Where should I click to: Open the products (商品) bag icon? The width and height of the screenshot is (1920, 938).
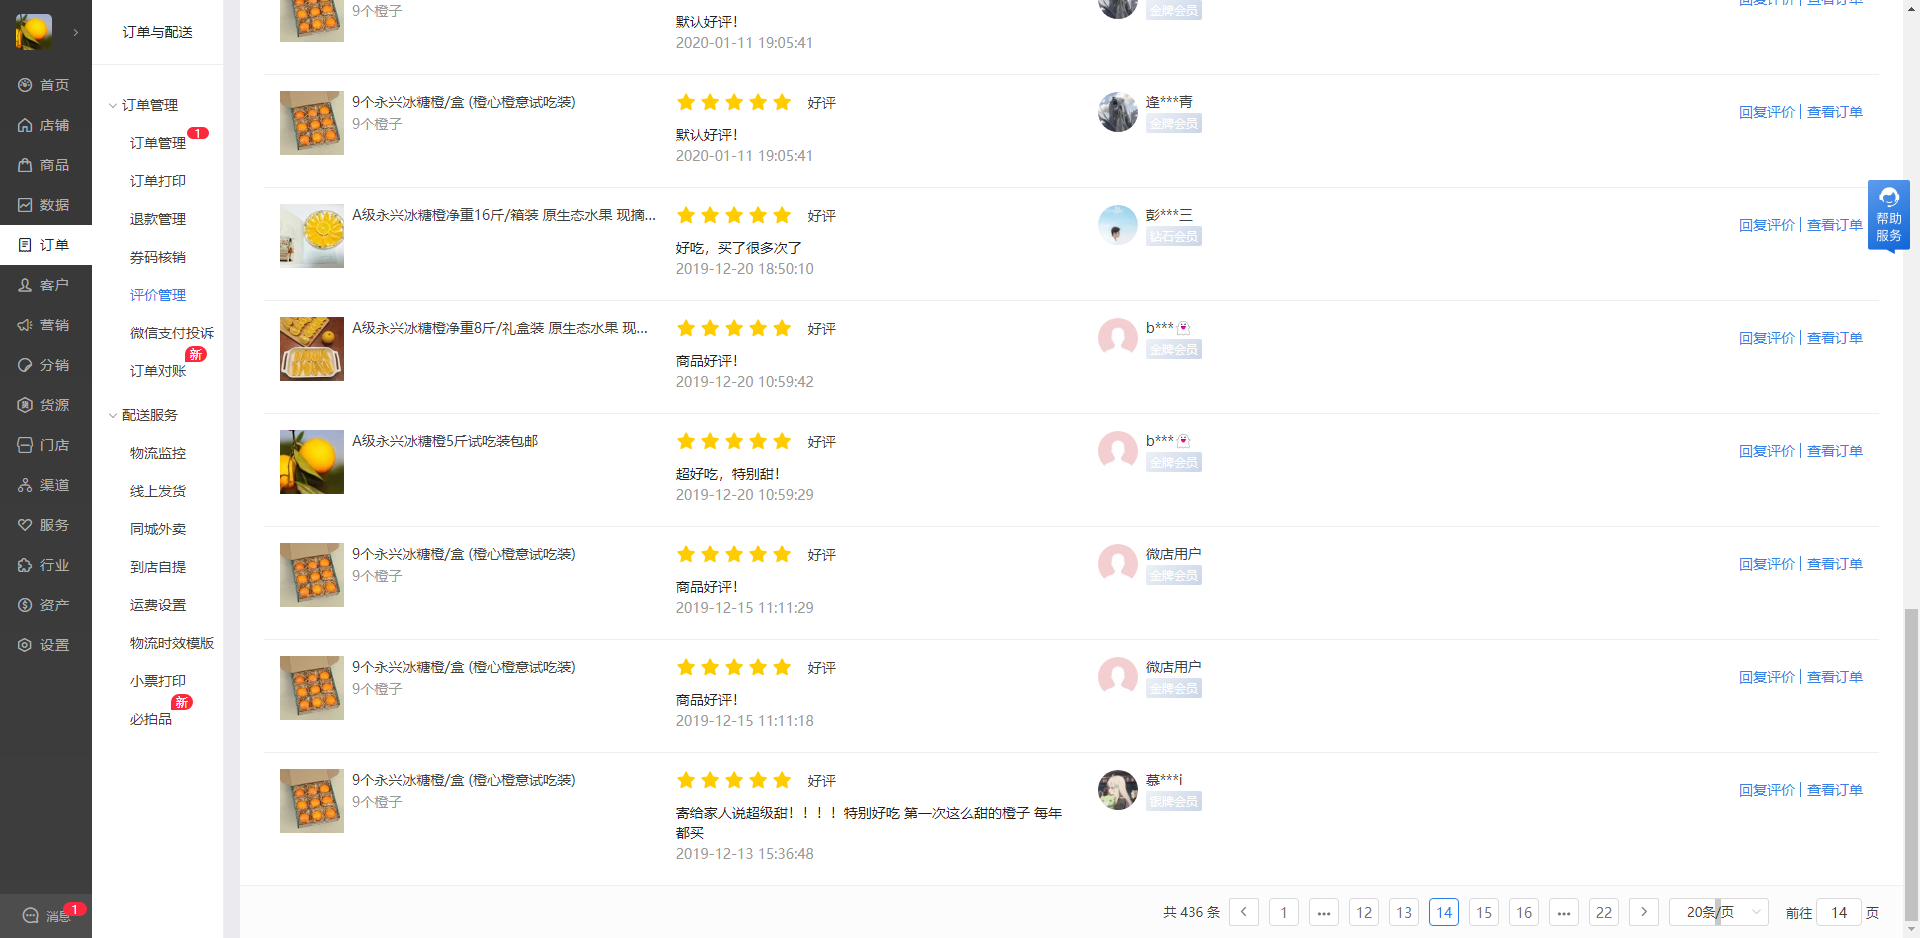click(x=25, y=165)
